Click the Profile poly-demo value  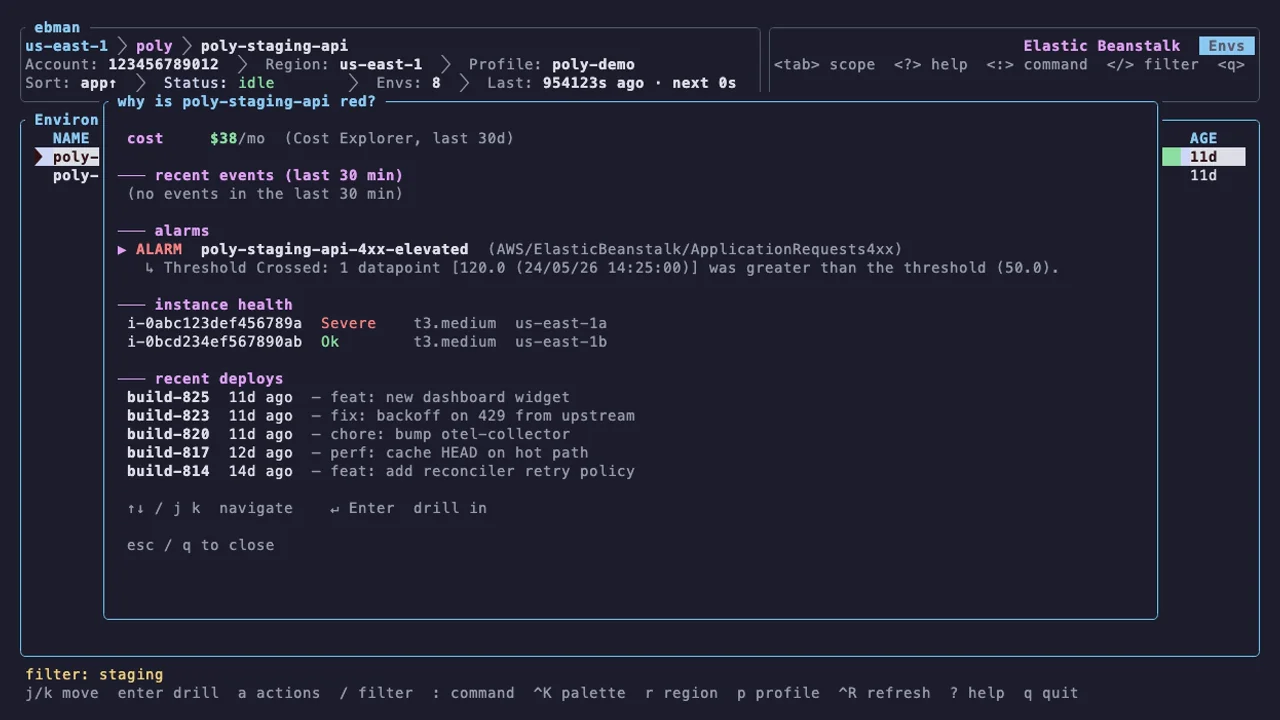(593, 64)
